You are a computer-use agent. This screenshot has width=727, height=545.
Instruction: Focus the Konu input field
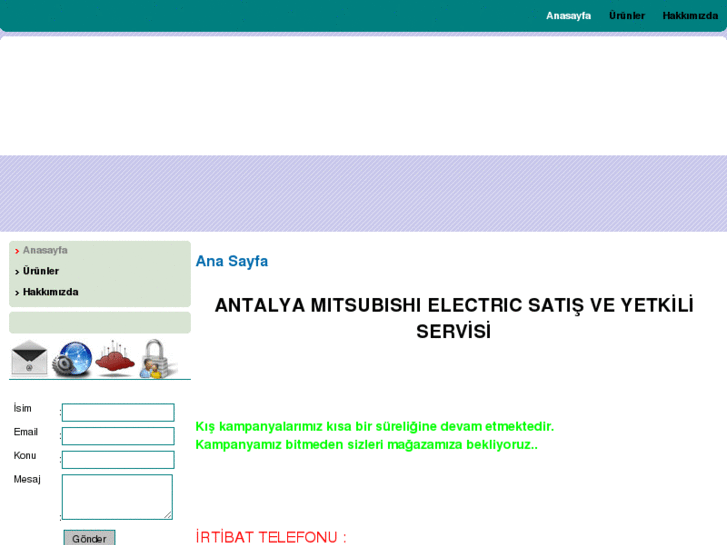tap(118, 460)
